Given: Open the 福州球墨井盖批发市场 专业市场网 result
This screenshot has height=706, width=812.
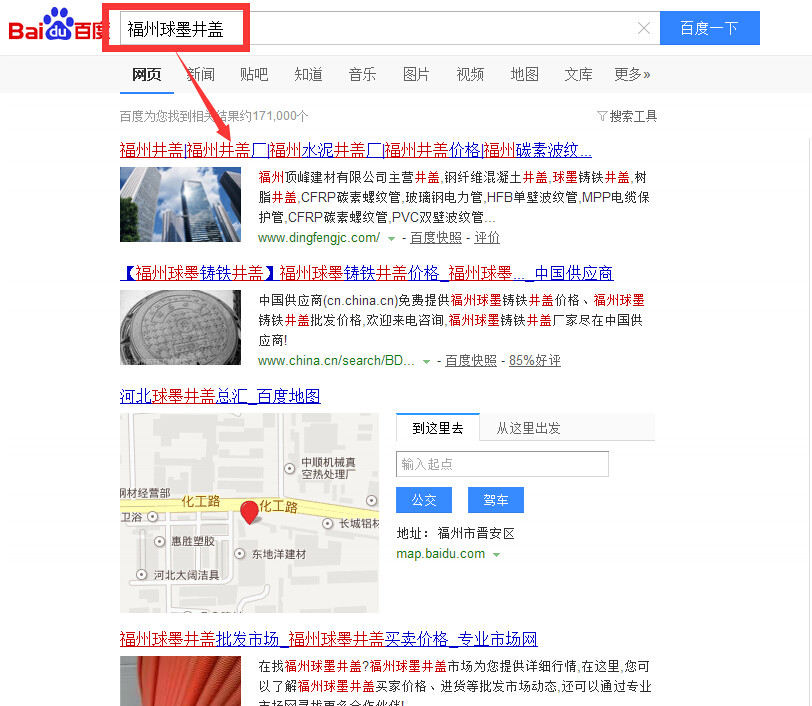Looking at the screenshot, I should (328, 639).
